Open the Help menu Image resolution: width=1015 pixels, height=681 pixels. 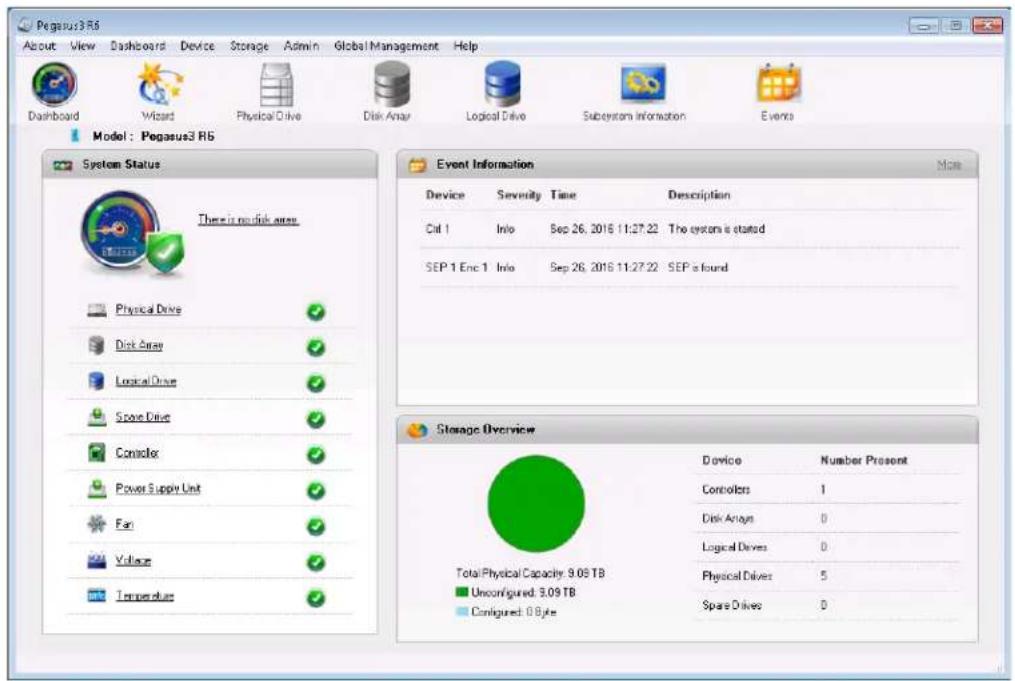(465, 46)
